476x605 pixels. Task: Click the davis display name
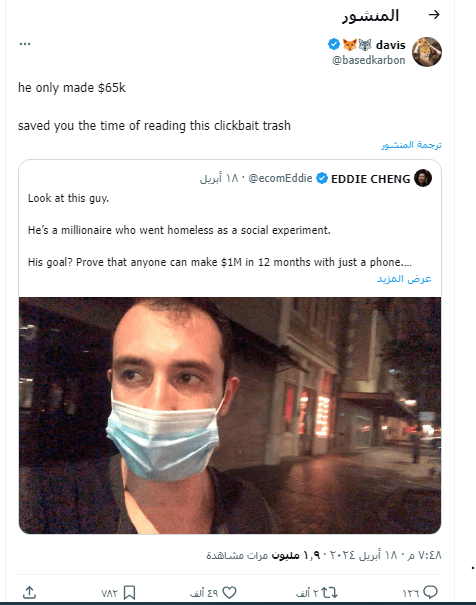tap(390, 45)
